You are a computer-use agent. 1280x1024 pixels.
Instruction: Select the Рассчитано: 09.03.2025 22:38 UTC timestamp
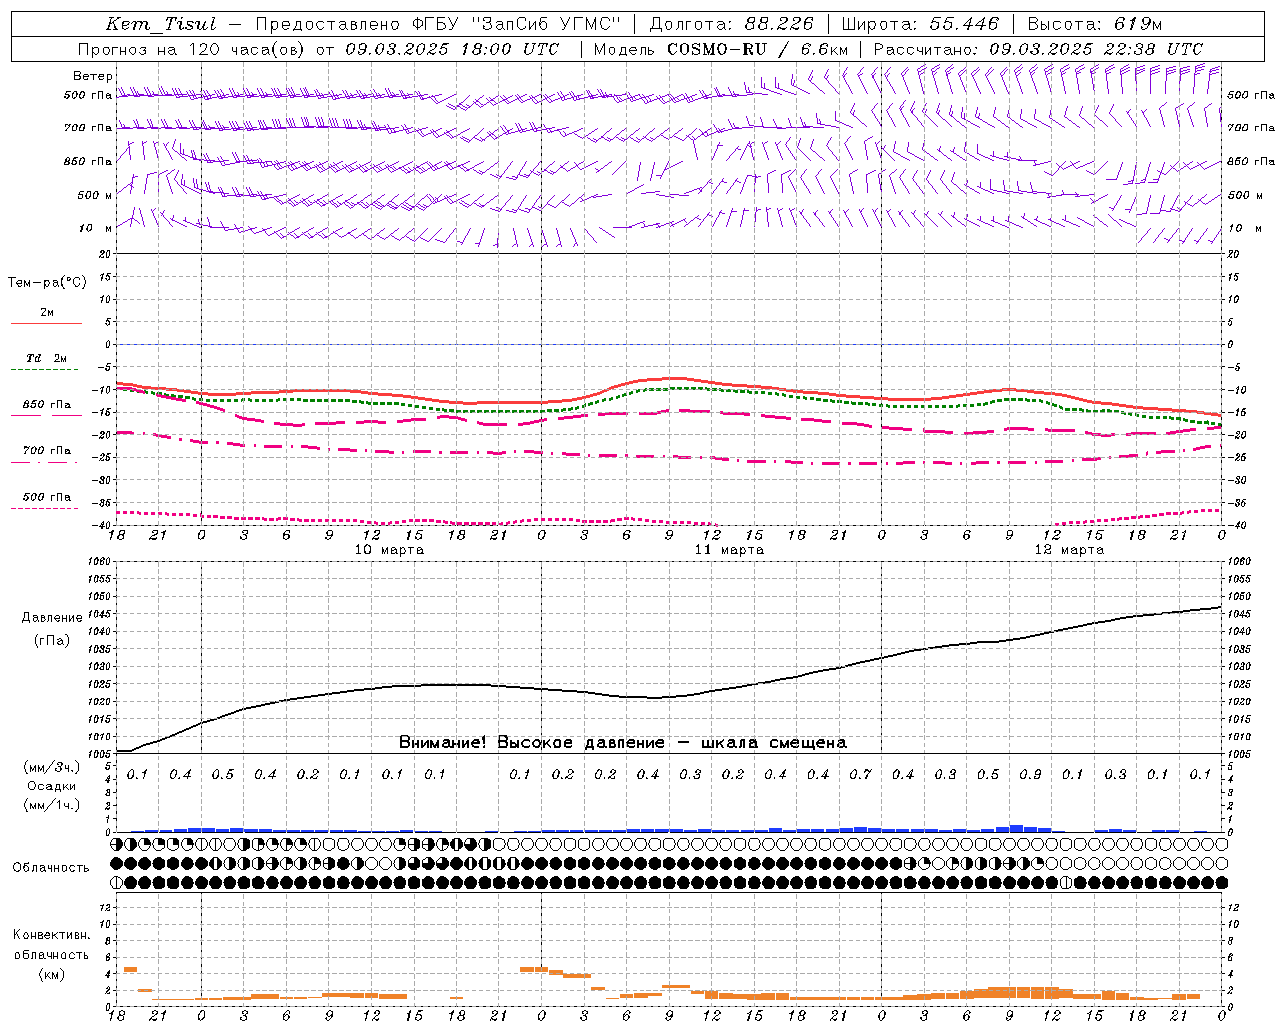[1038, 49]
